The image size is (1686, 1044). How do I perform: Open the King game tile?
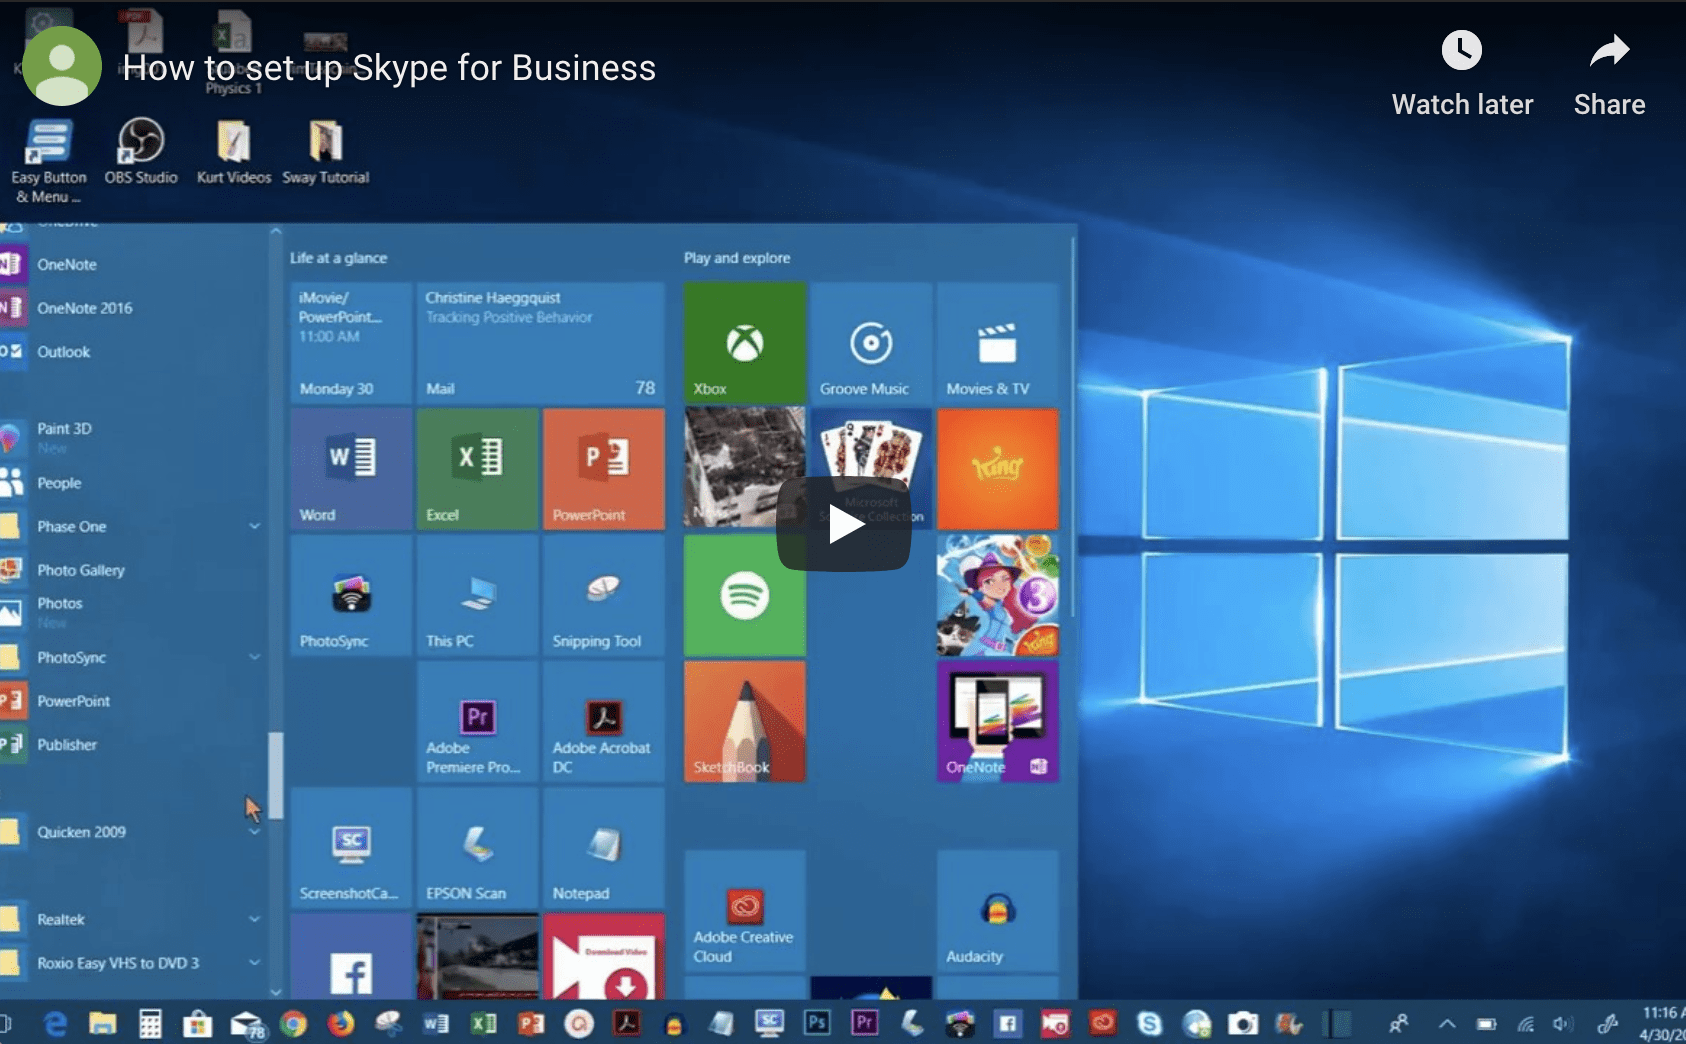click(997, 469)
